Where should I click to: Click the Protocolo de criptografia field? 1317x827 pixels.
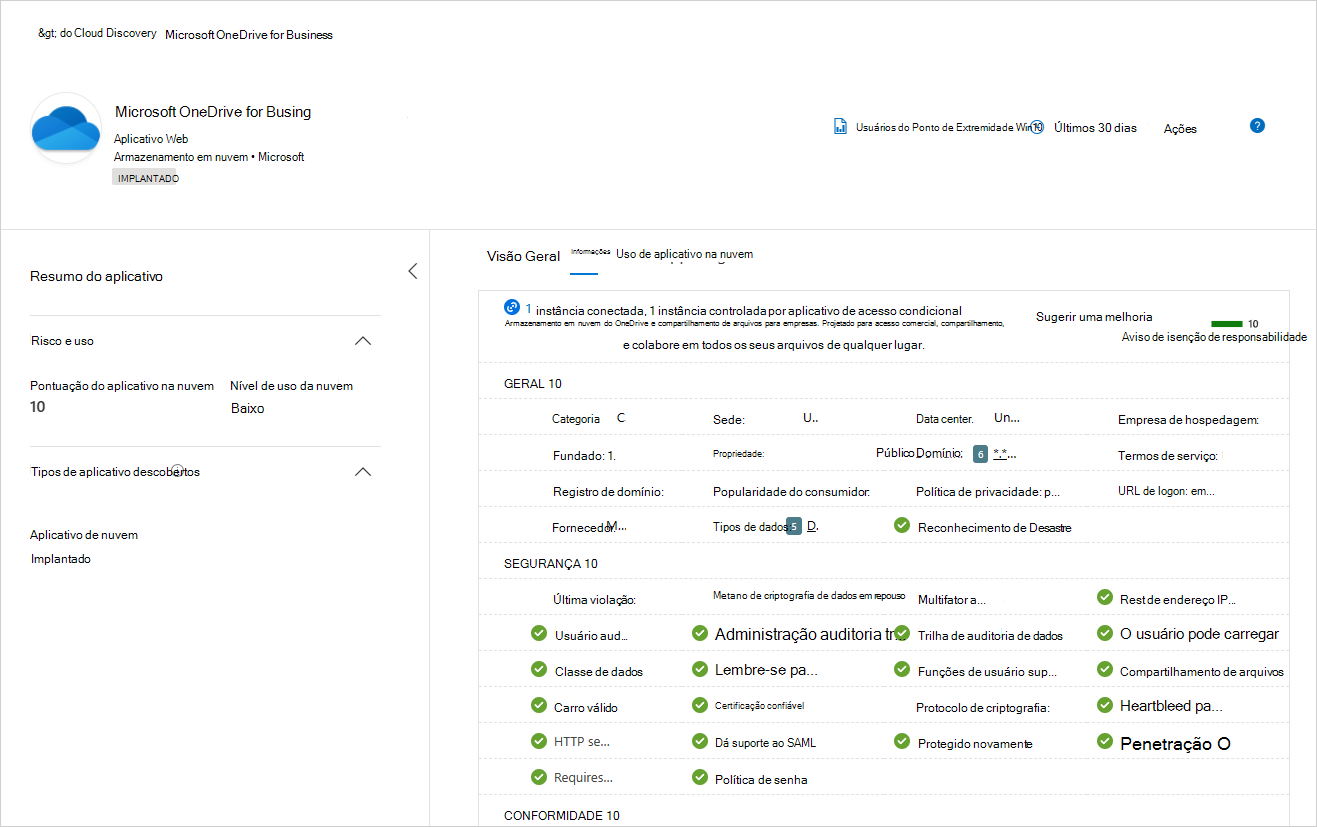(983, 707)
